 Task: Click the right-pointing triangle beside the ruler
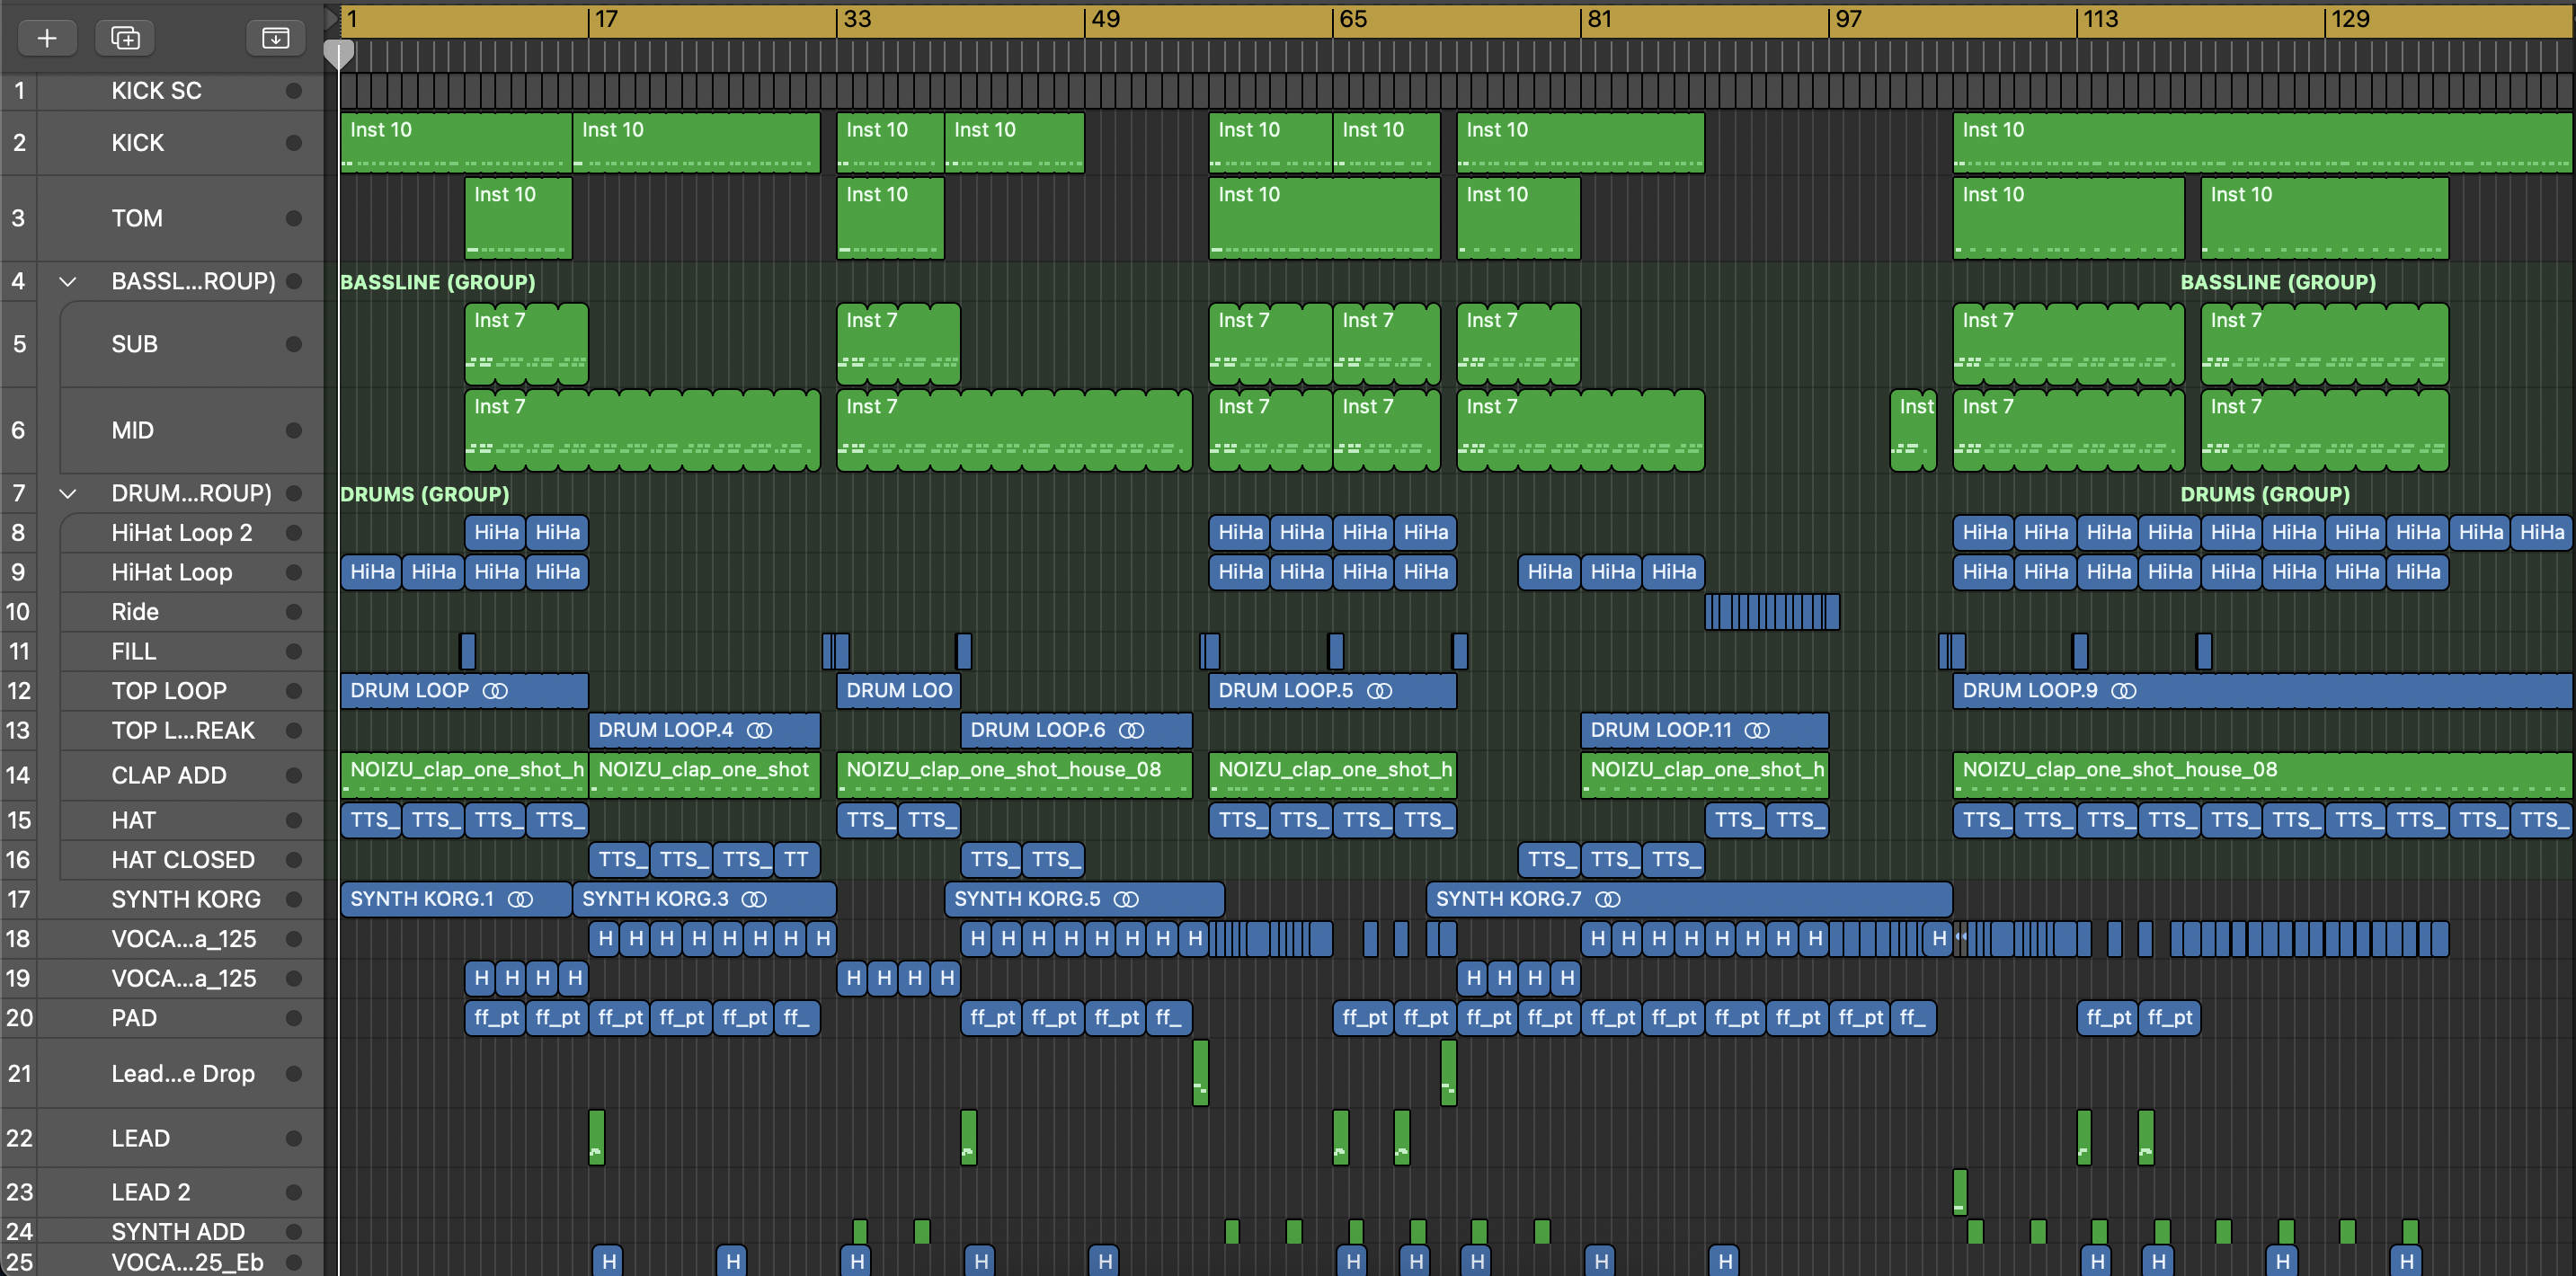click(x=331, y=18)
